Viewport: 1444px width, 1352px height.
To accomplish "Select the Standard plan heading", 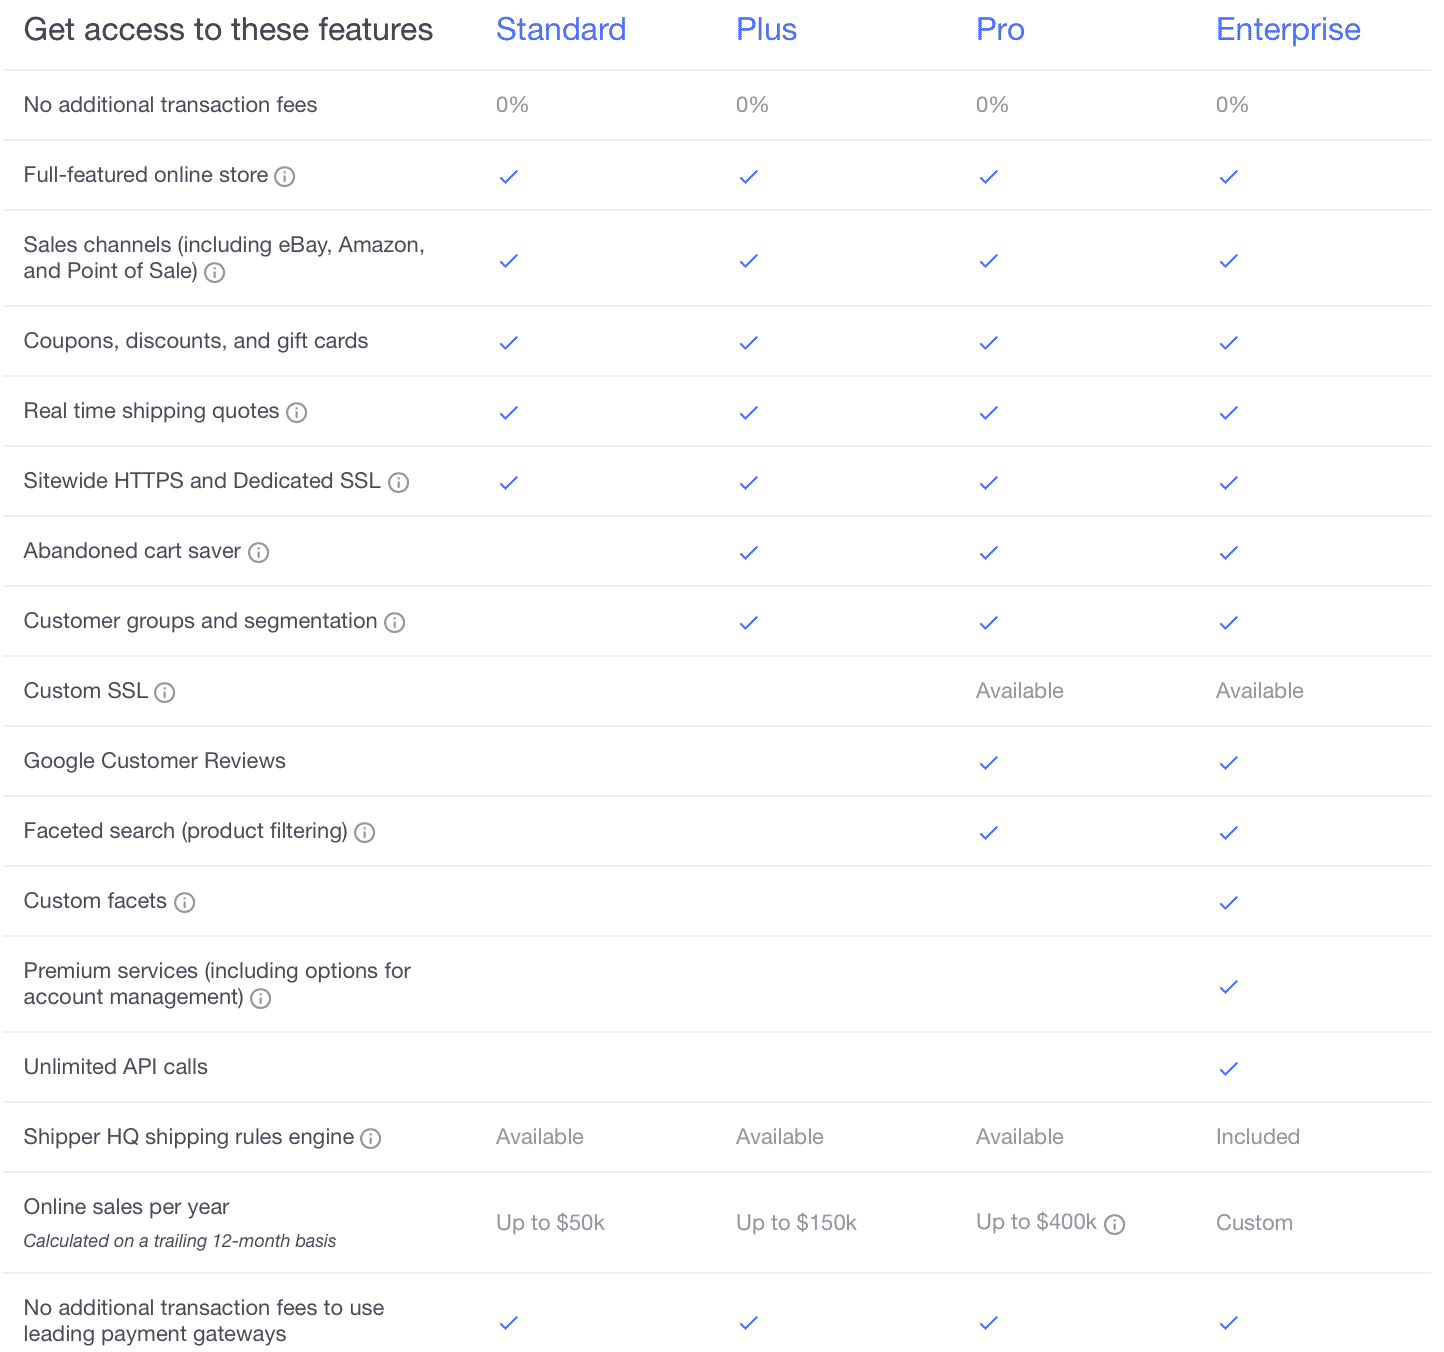I will click(x=561, y=30).
